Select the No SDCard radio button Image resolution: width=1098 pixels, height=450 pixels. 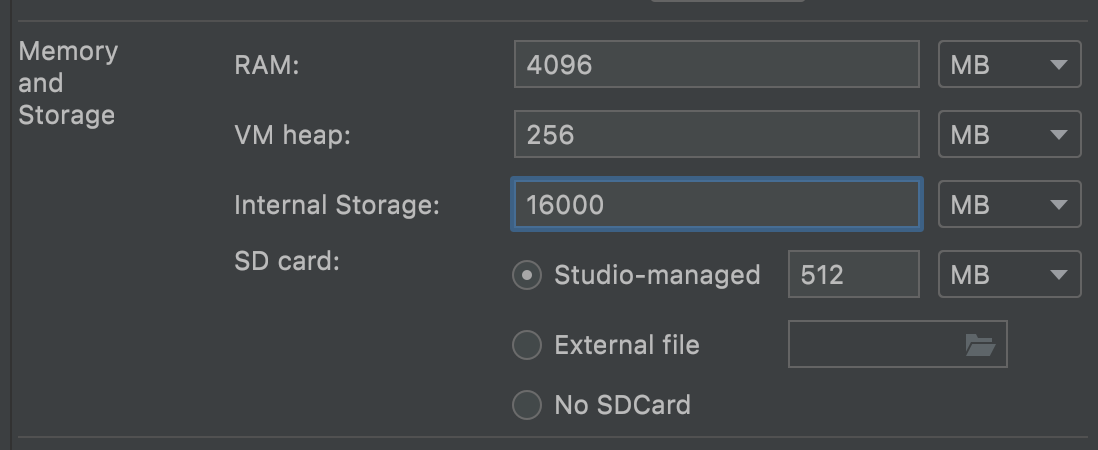coord(527,405)
